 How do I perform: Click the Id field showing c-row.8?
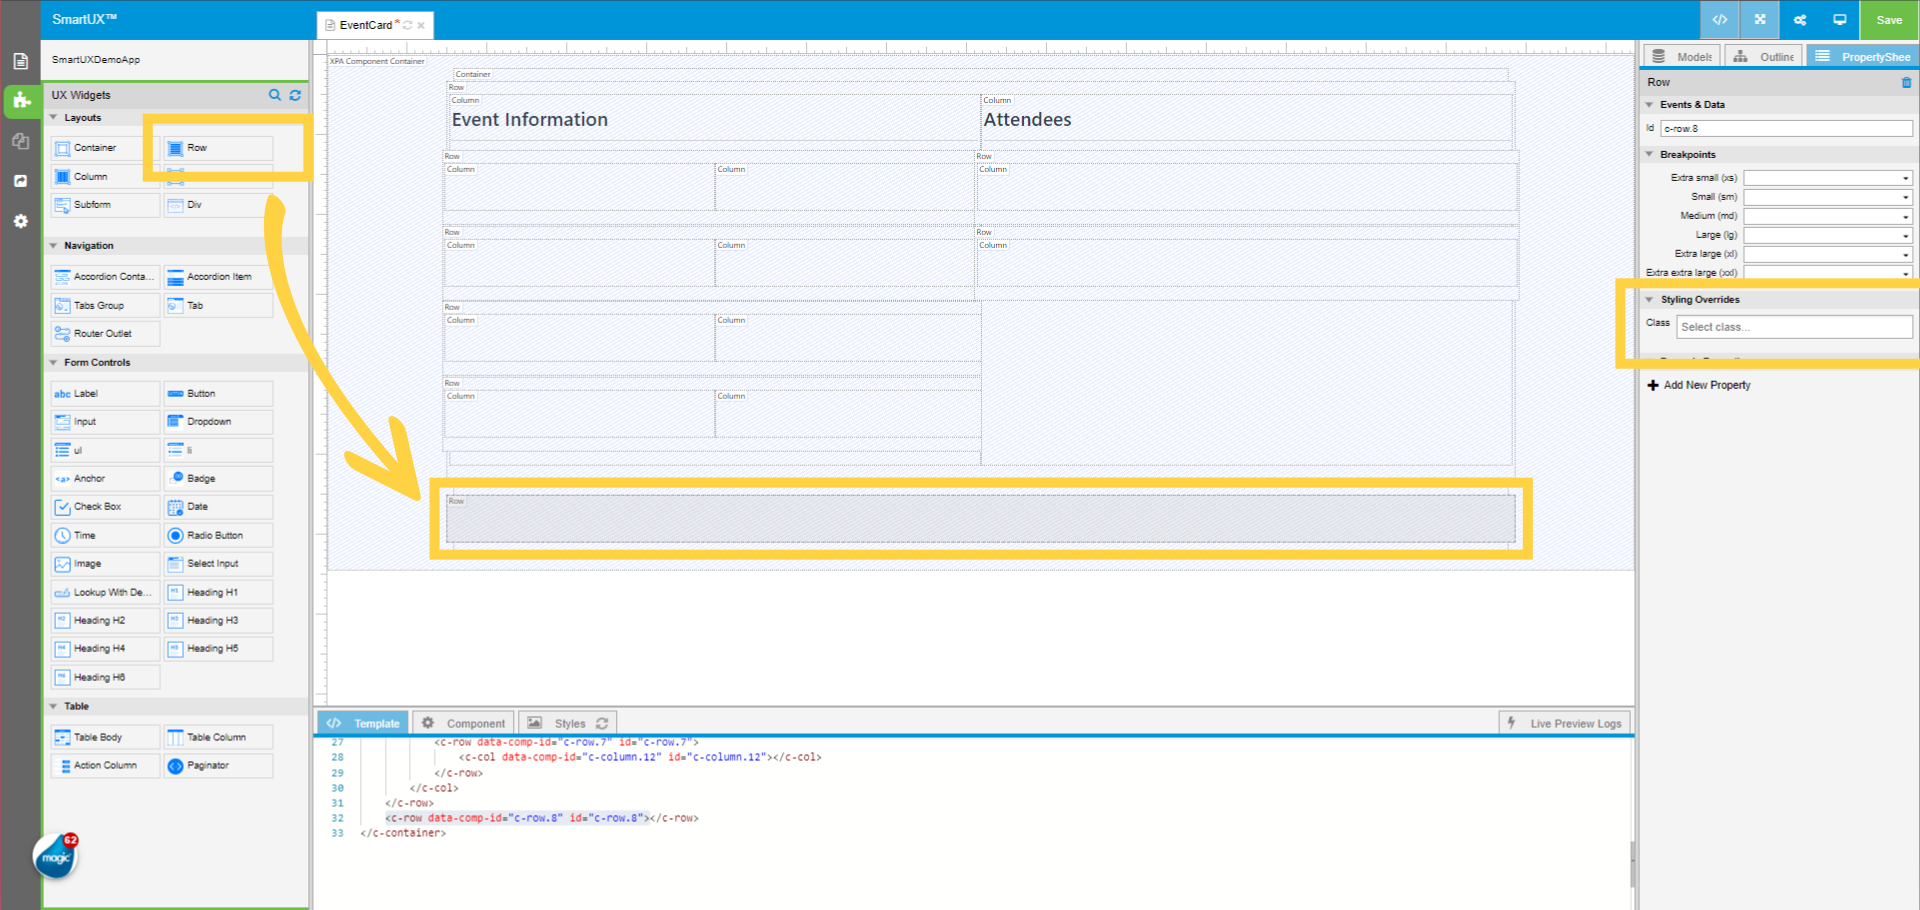[1785, 128]
